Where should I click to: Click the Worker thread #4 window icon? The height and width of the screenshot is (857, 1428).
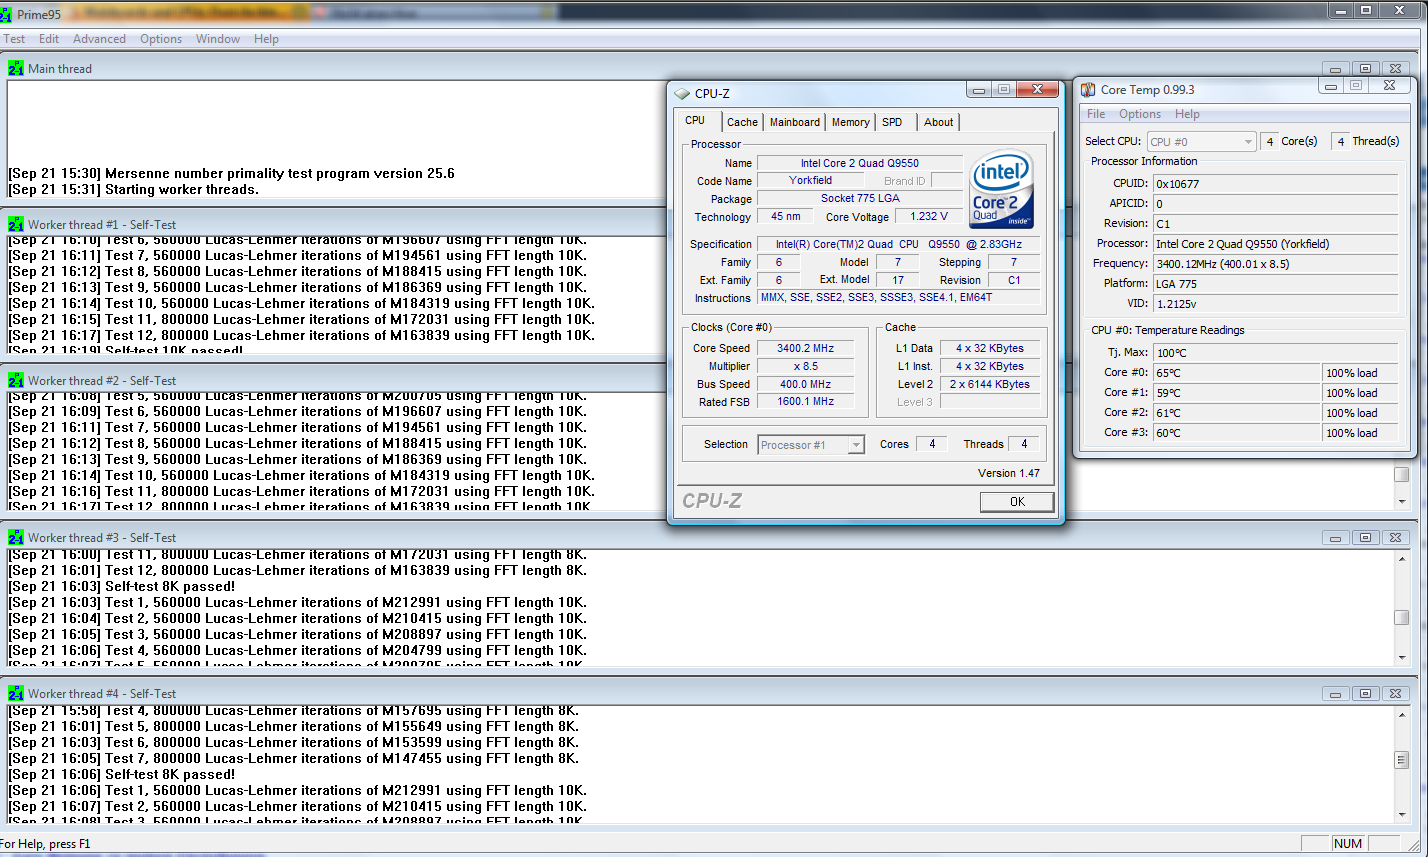tap(15, 693)
